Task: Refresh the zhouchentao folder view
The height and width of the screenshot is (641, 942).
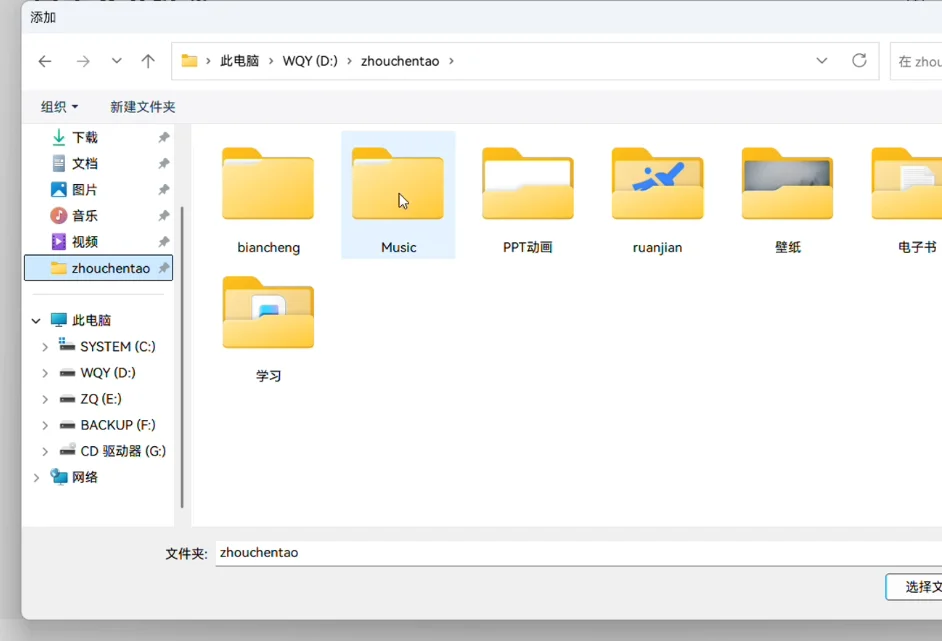Action: coord(859,61)
